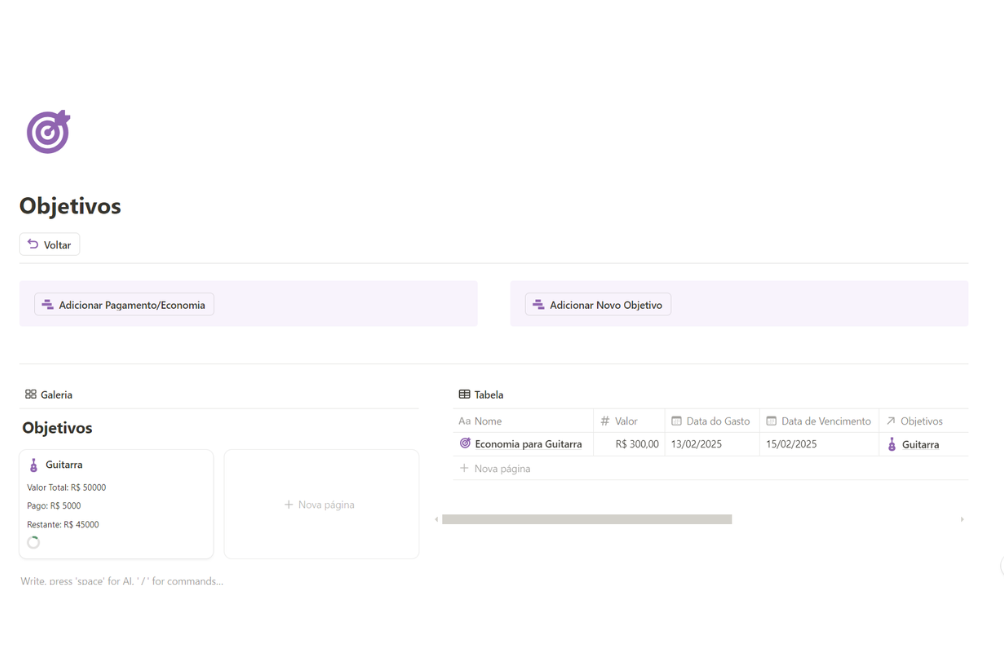The width and height of the screenshot is (1004, 668).
Task: Switch to the Galeria view tab
Action: coord(49,395)
